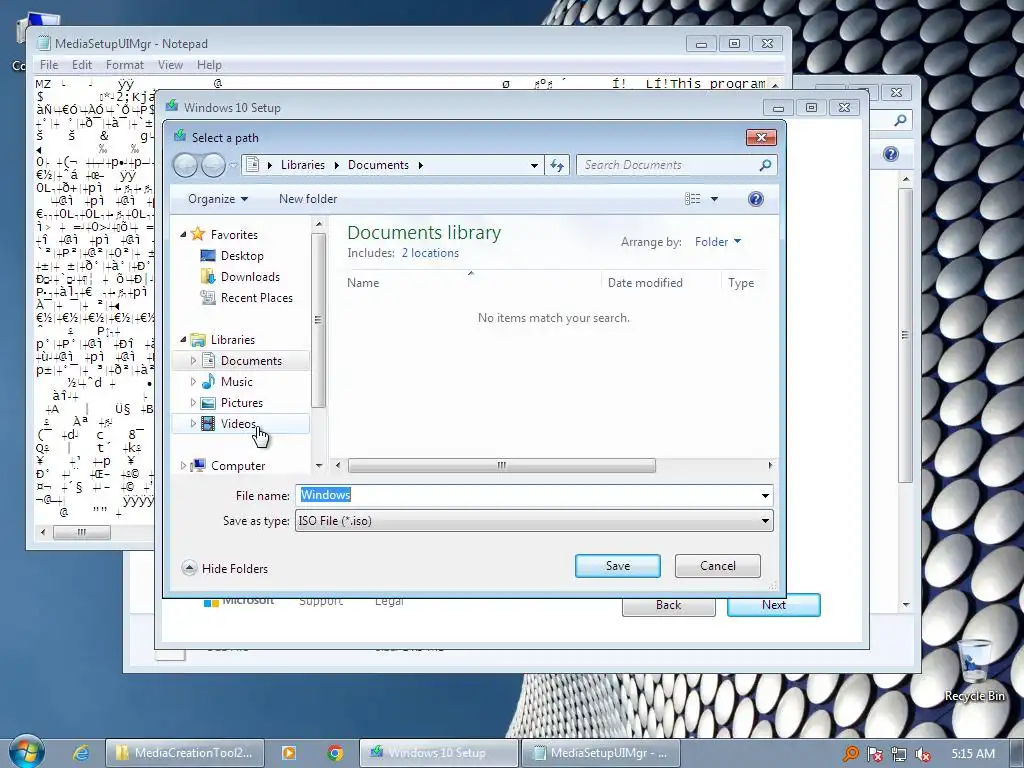Select the Recent Places icon
Screen dimensions: 1024x768
tap(208, 298)
